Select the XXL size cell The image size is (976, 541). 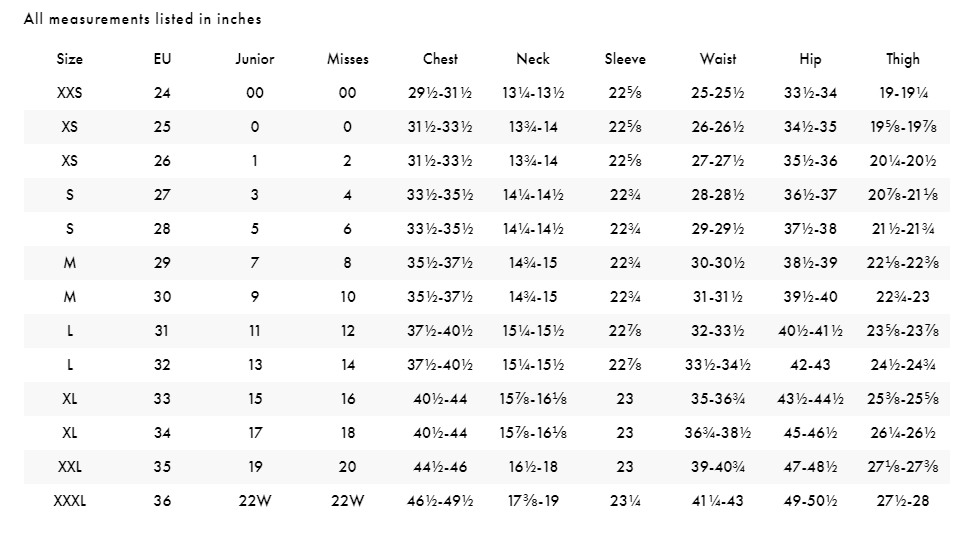(x=70, y=467)
